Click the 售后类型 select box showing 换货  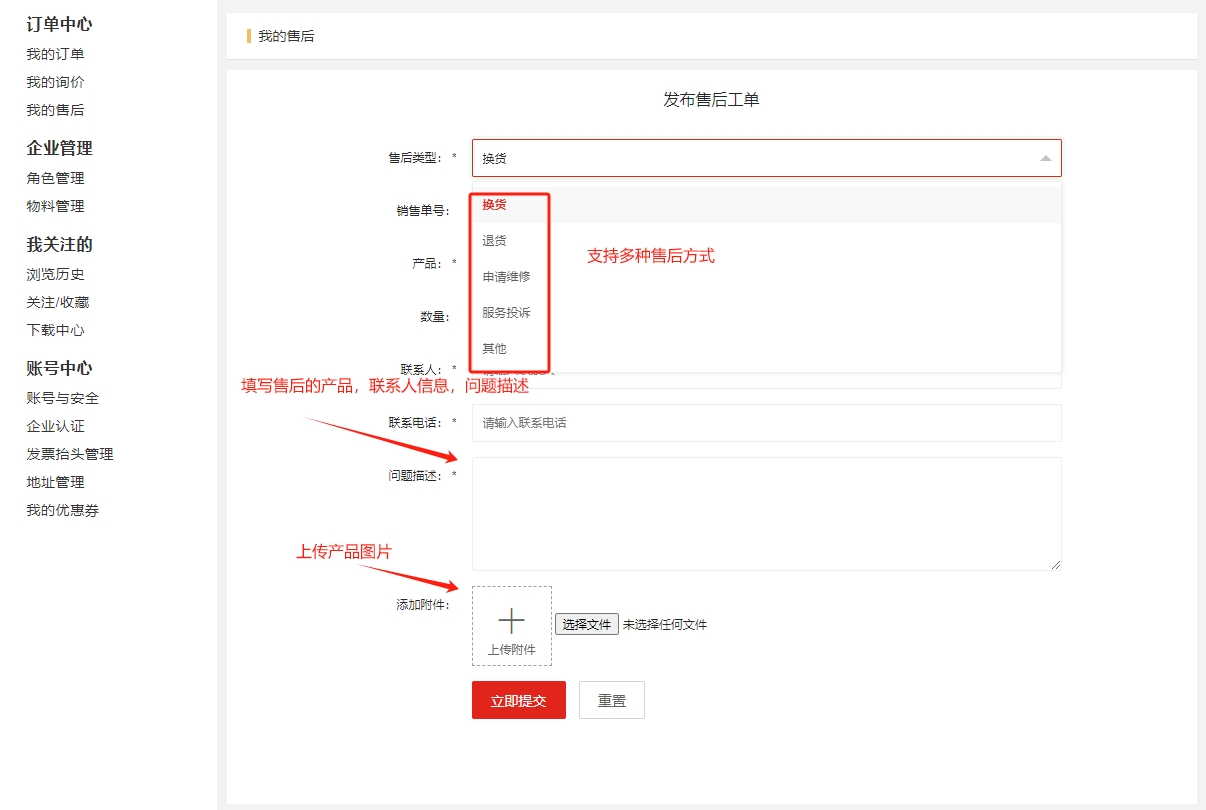pyautogui.click(x=767, y=158)
